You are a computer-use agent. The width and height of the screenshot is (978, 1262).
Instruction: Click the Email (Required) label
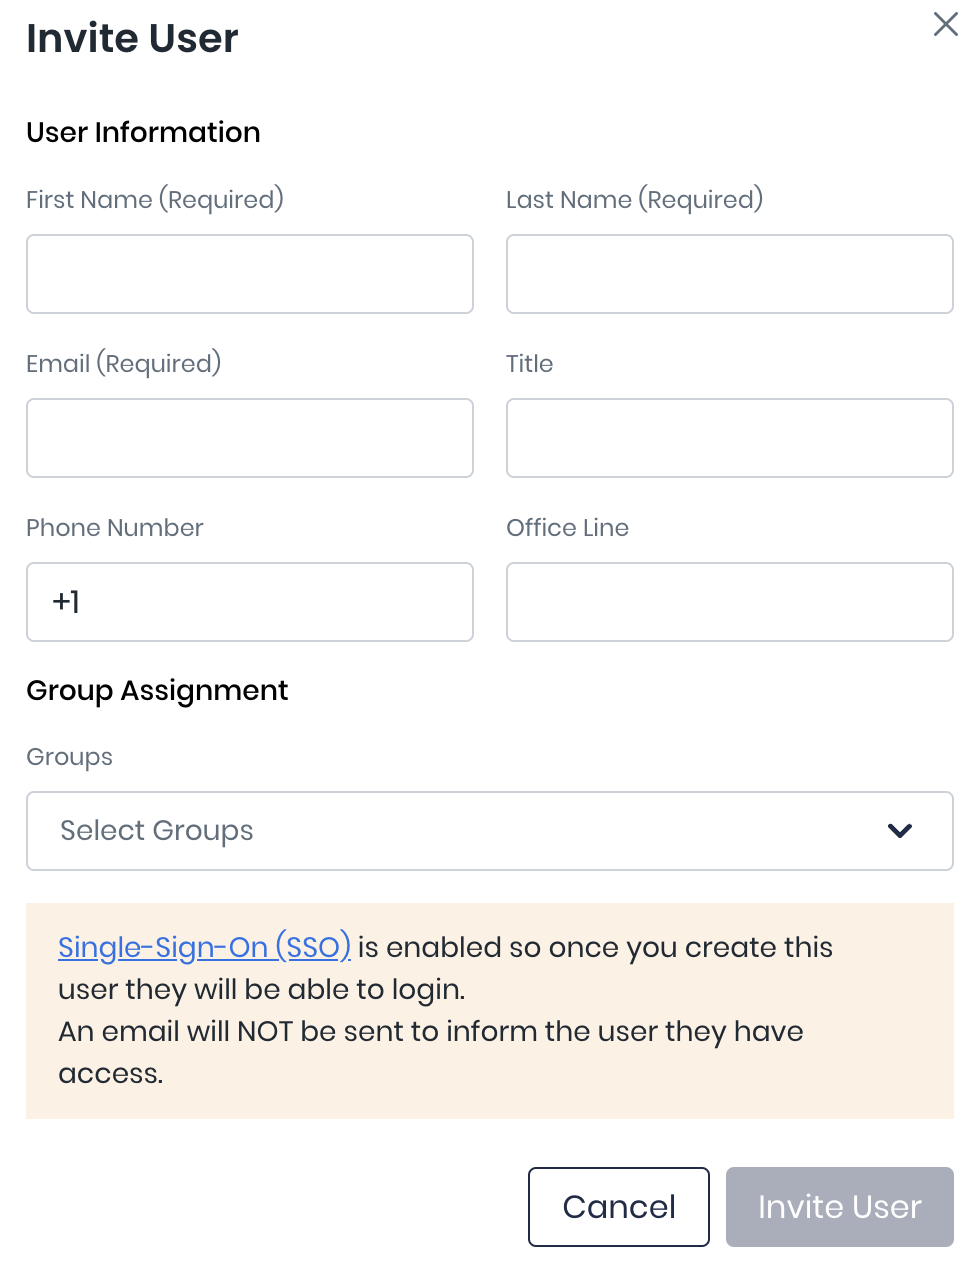pyautogui.click(x=124, y=364)
